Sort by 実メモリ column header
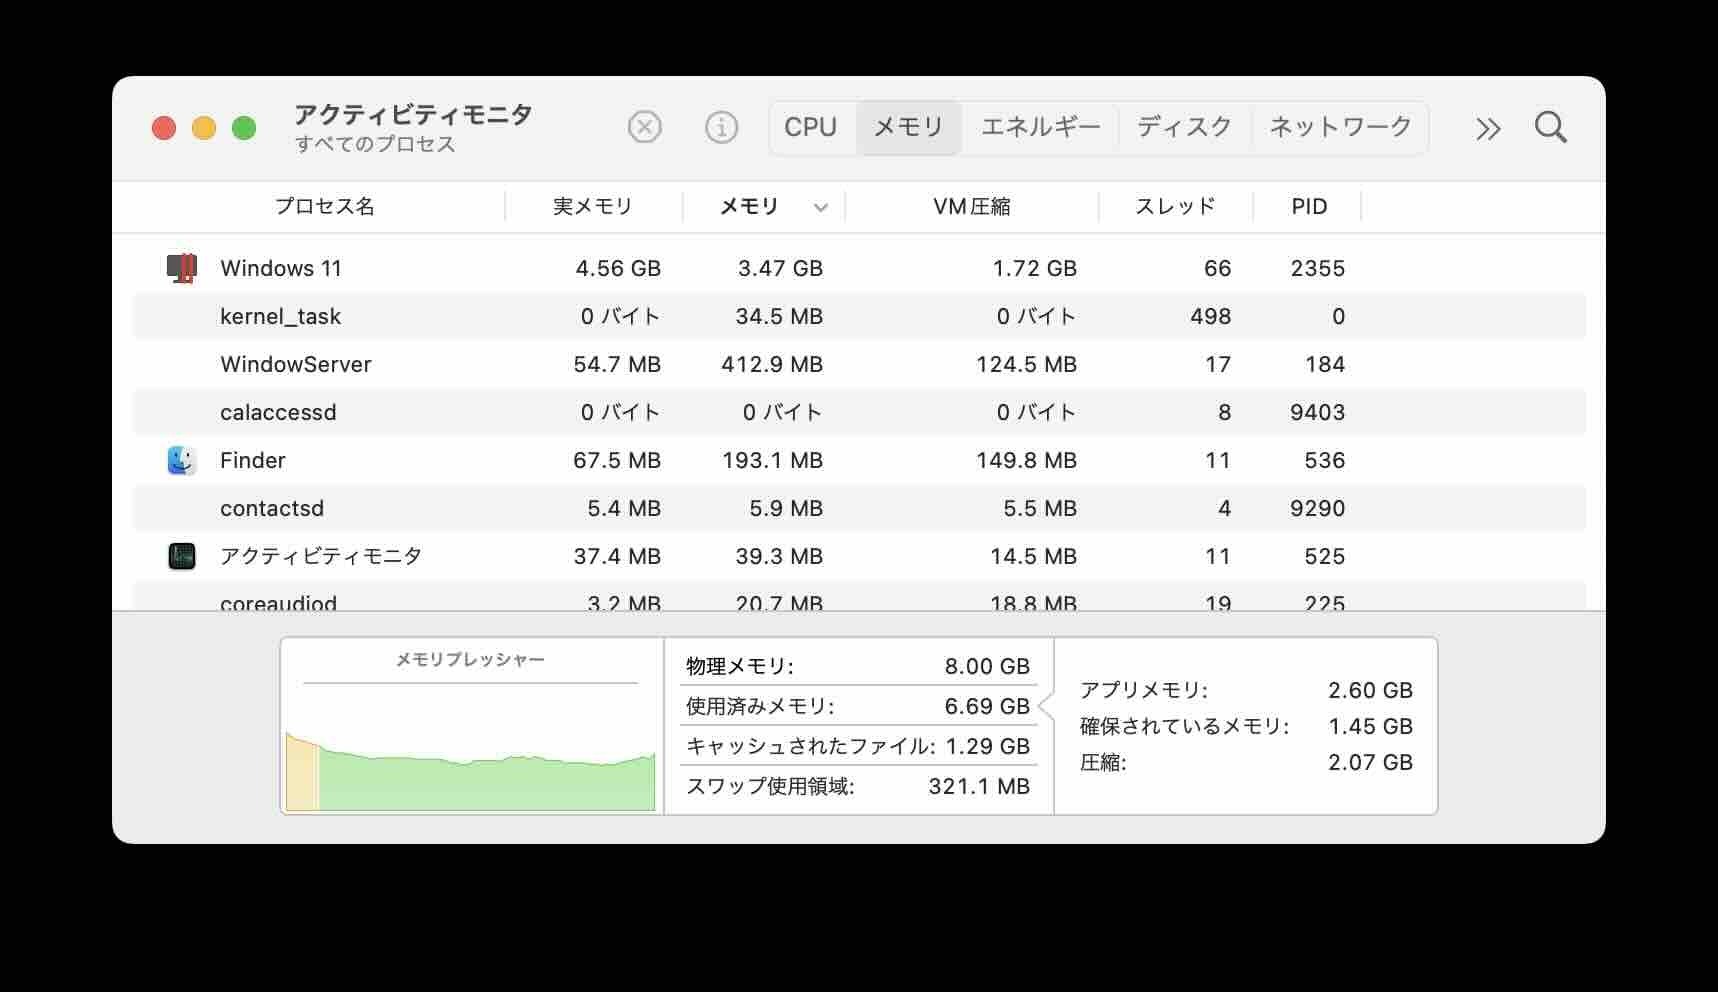 pyautogui.click(x=593, y=207)
